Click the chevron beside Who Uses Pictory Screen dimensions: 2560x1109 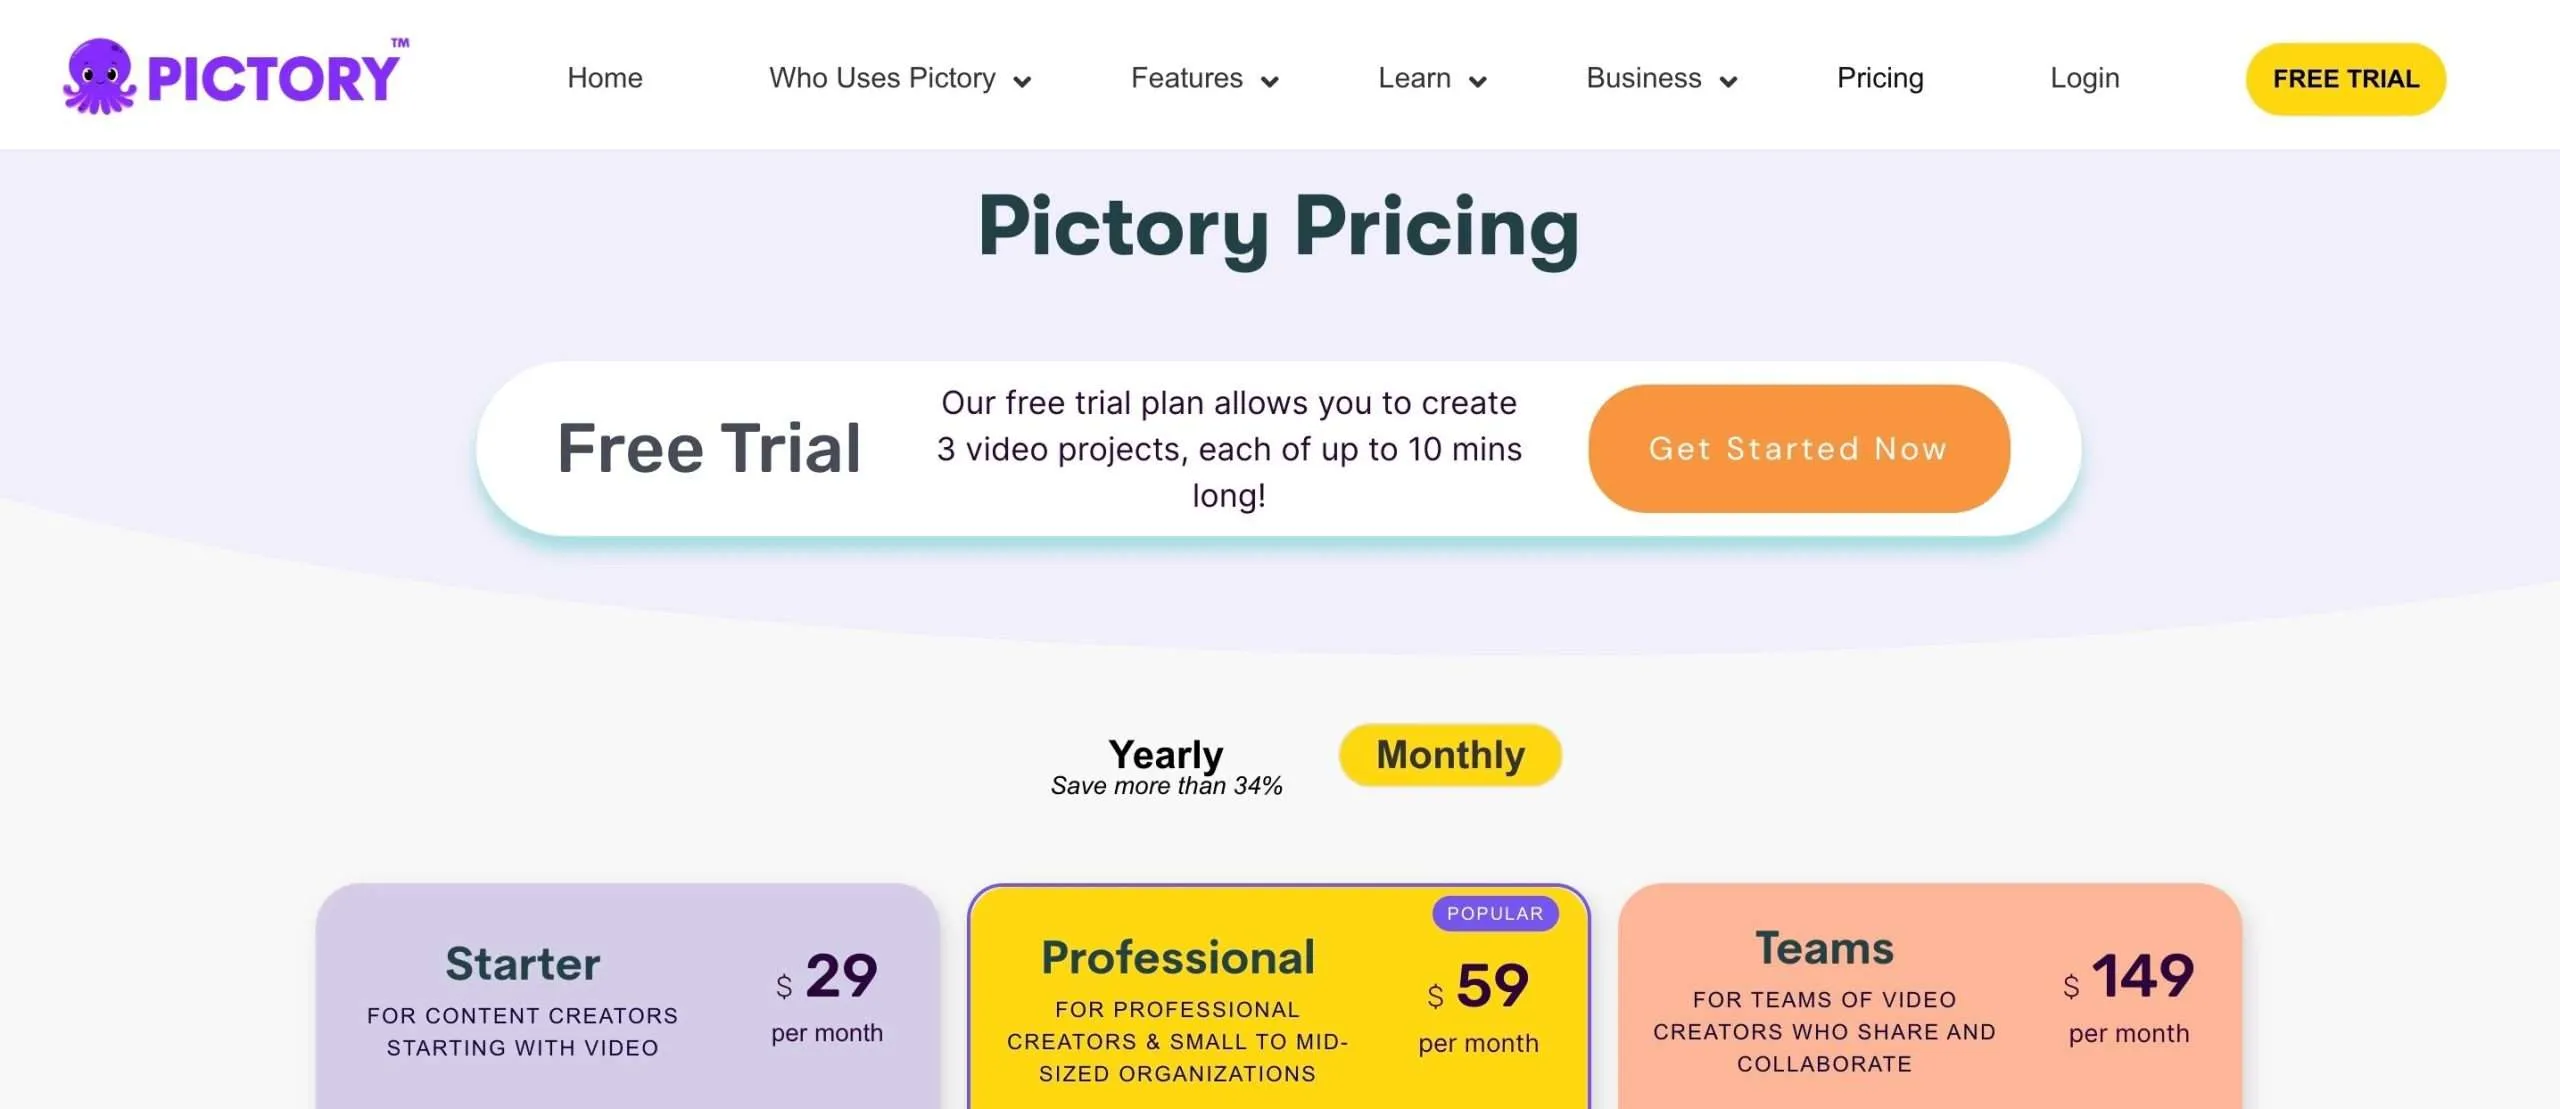(1022, 82)
